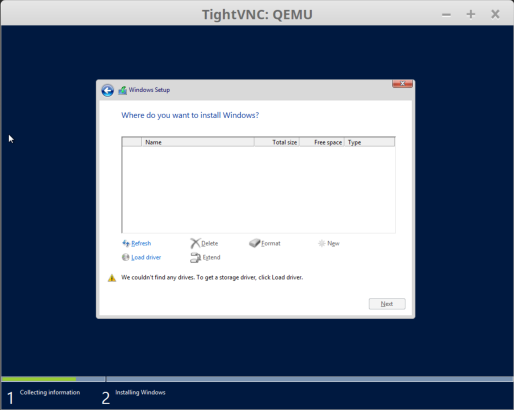Click the TightVNC: QEMU title bar text

point(257,15)
